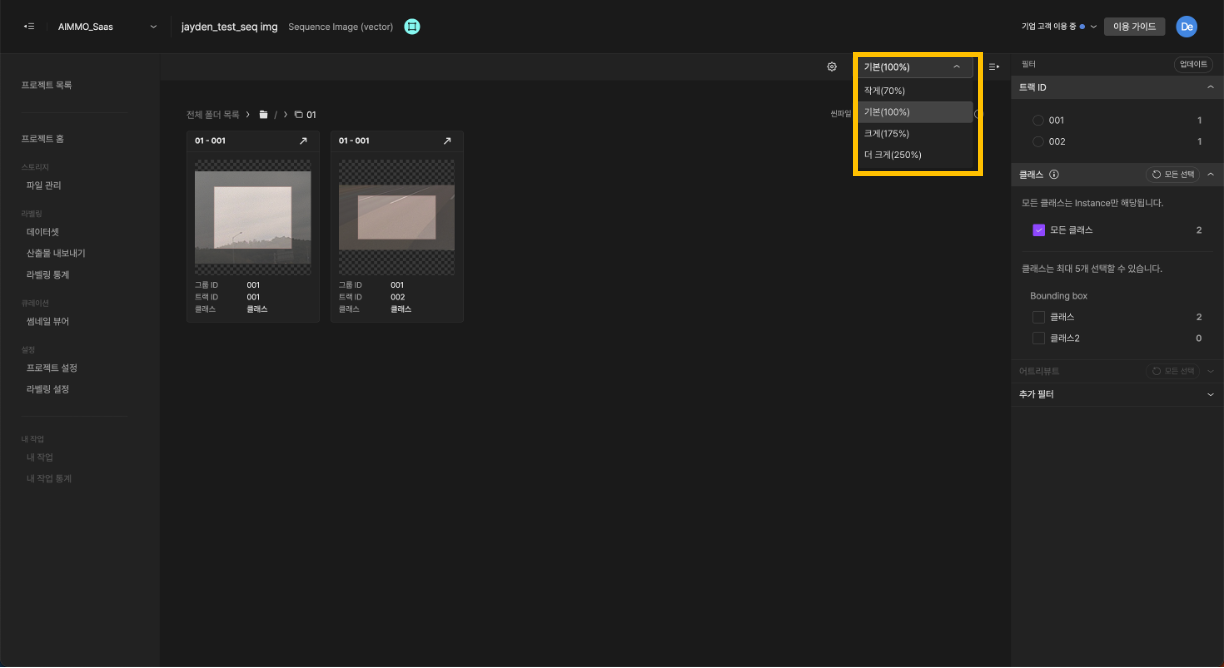This screenshot has width=1224, height=668.
Task: Click the thumbnail image for track ID 002
Action: (397, 217)
